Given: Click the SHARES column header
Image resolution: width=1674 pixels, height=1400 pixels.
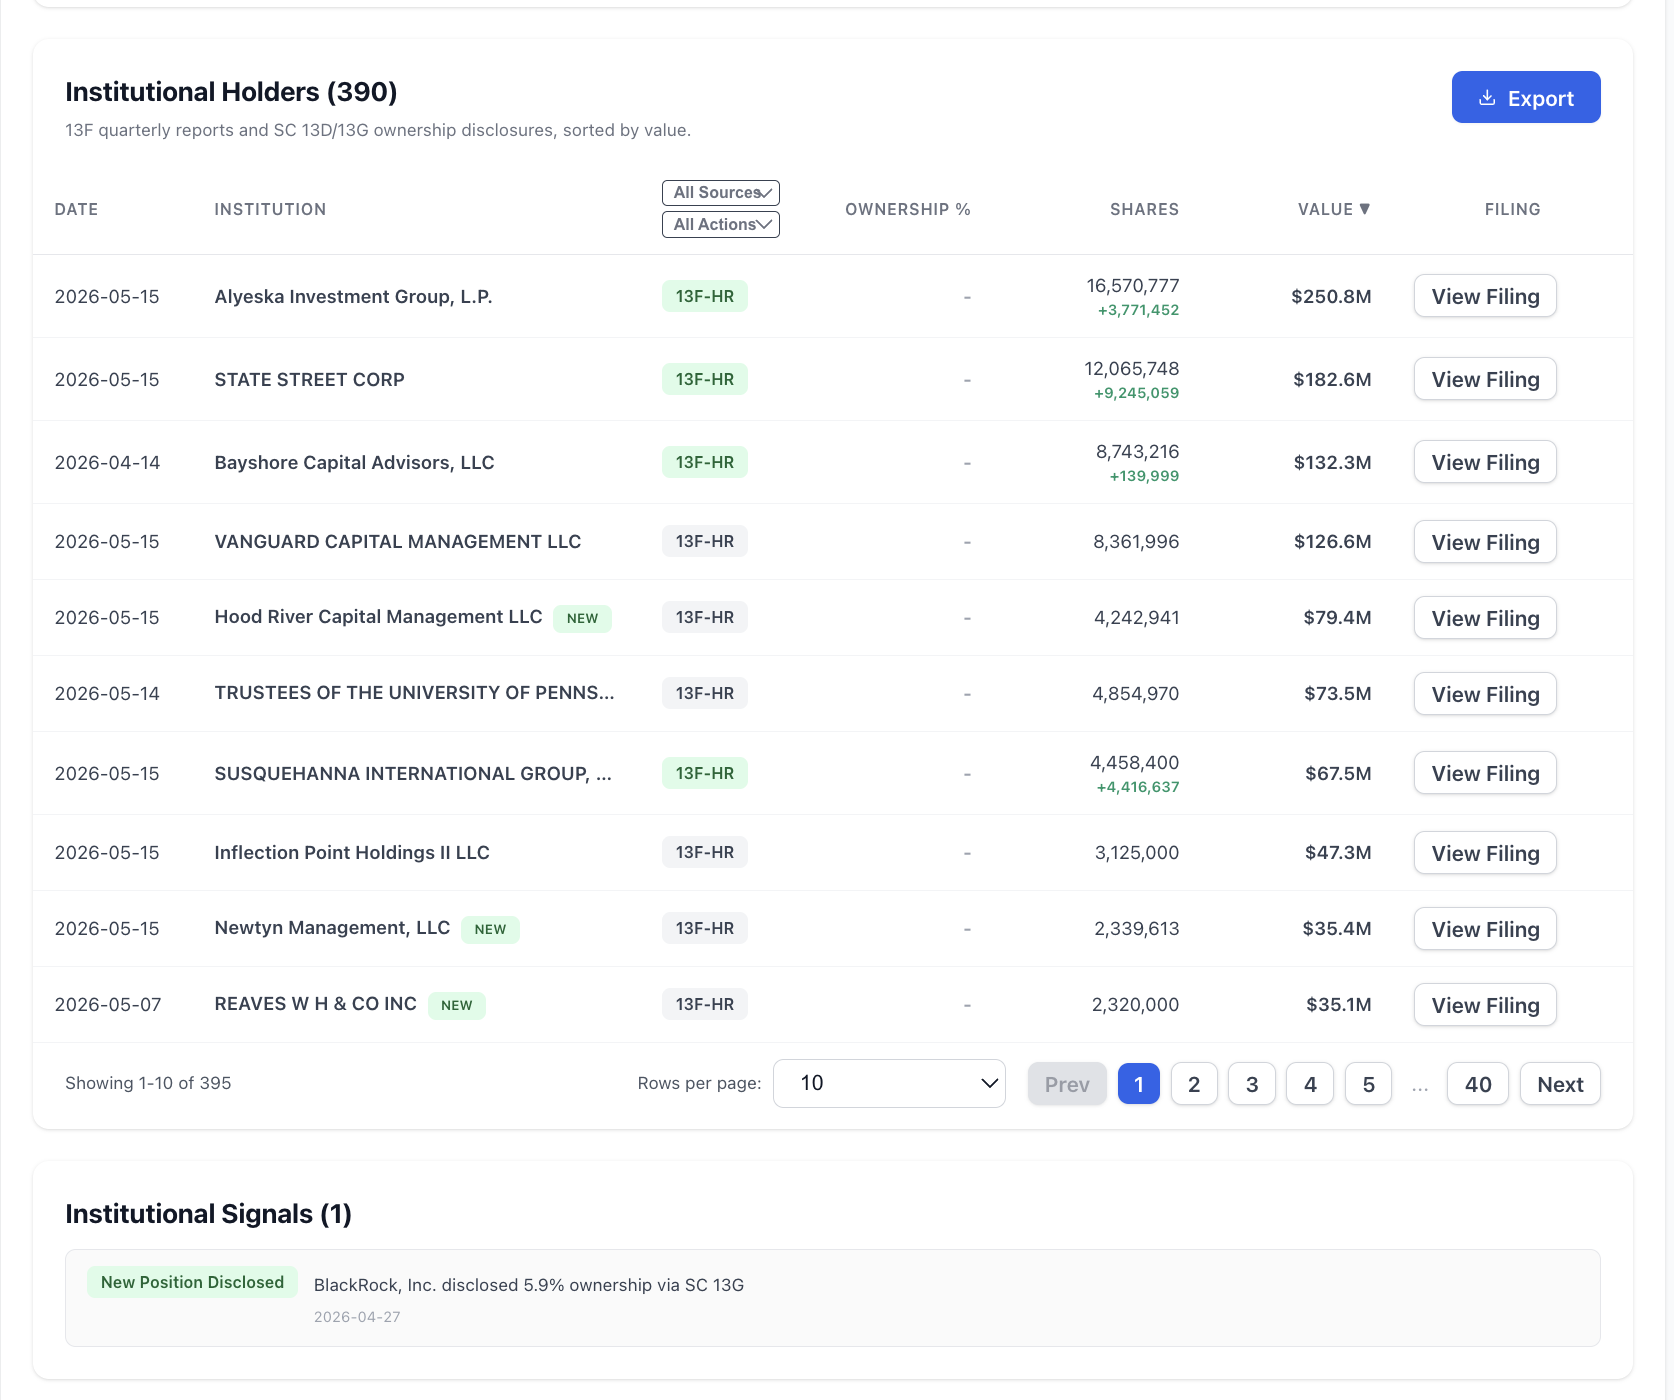Looking at the screenshot, I should tap(1144, 209).
